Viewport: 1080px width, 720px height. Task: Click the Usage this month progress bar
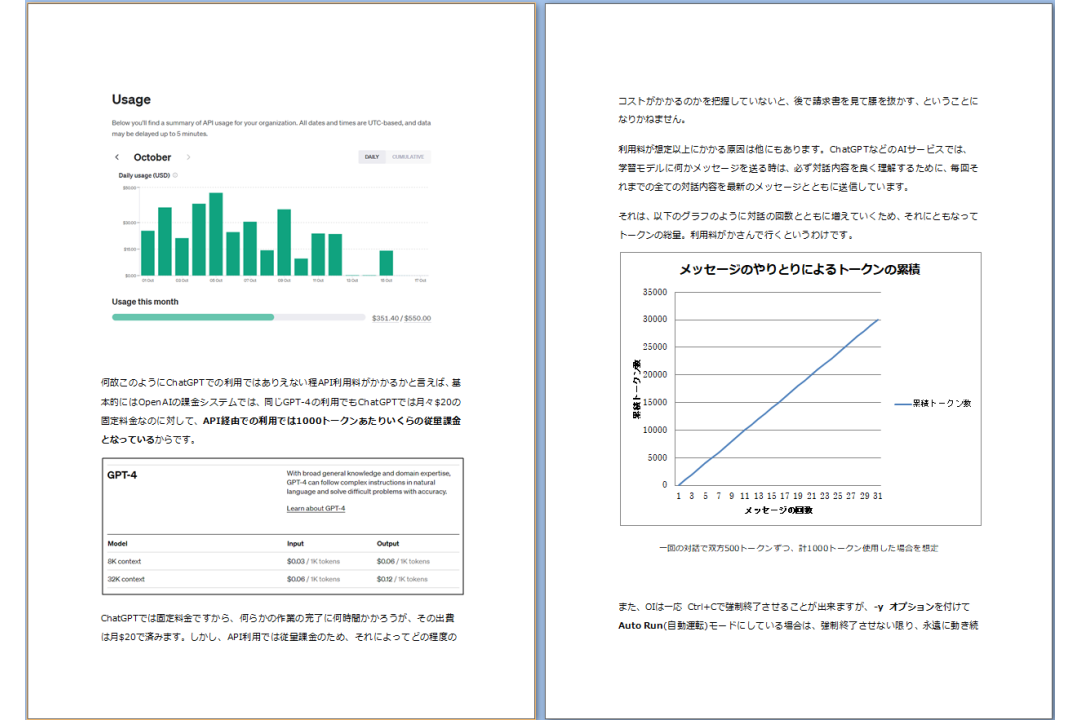click(238, 318)
